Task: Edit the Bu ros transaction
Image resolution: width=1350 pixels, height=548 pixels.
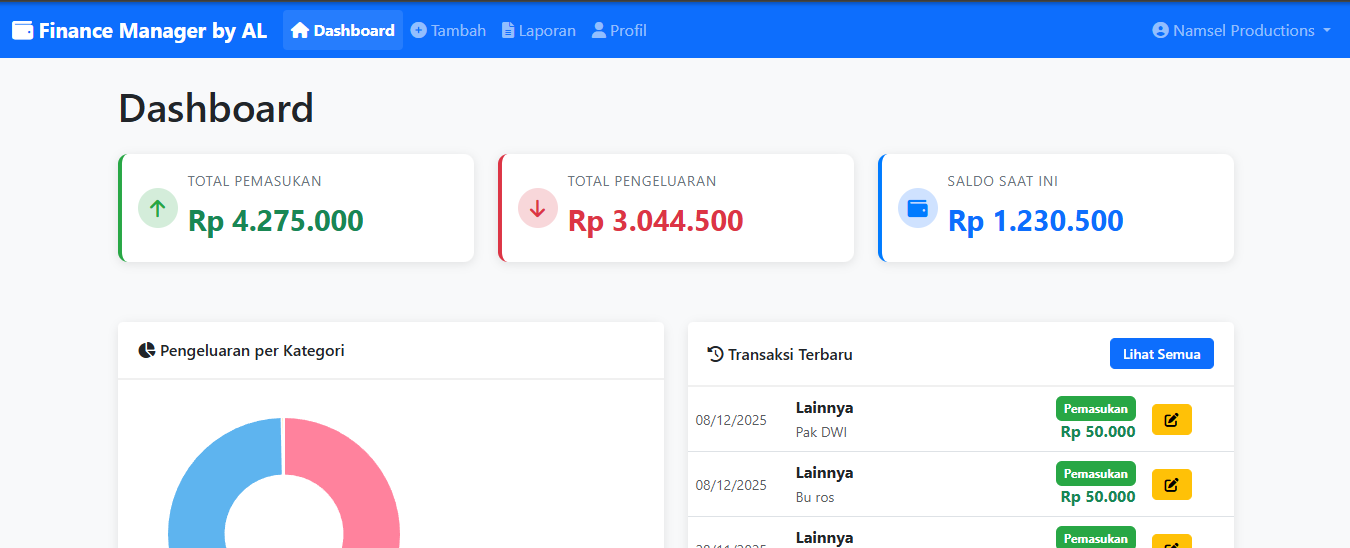Action: click(x=1171, y=485)
